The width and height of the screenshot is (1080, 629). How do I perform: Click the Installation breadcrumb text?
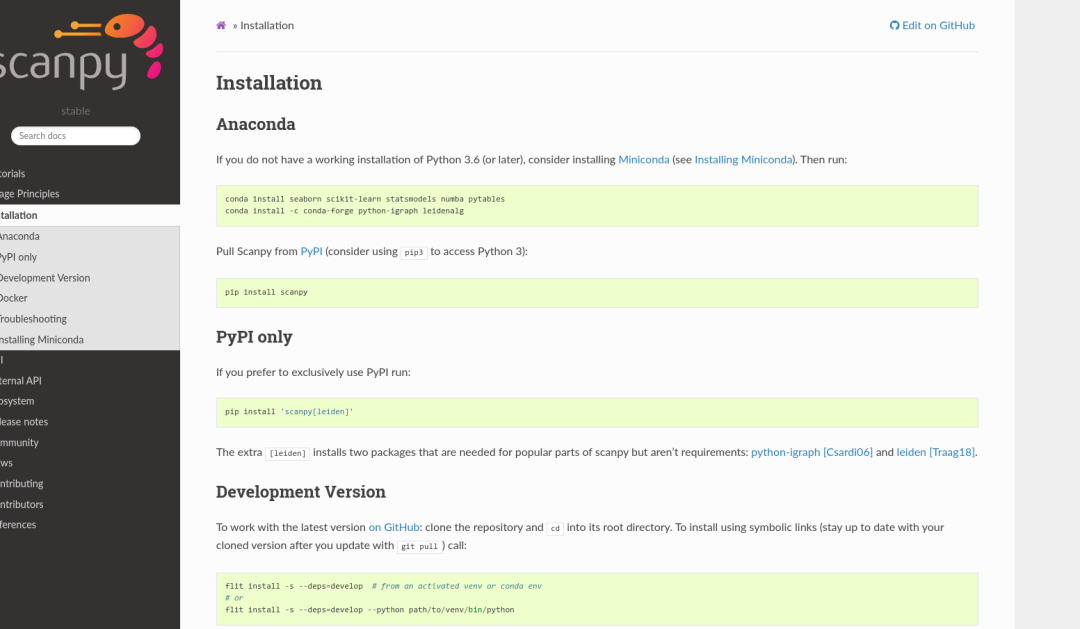click(267, 25)
